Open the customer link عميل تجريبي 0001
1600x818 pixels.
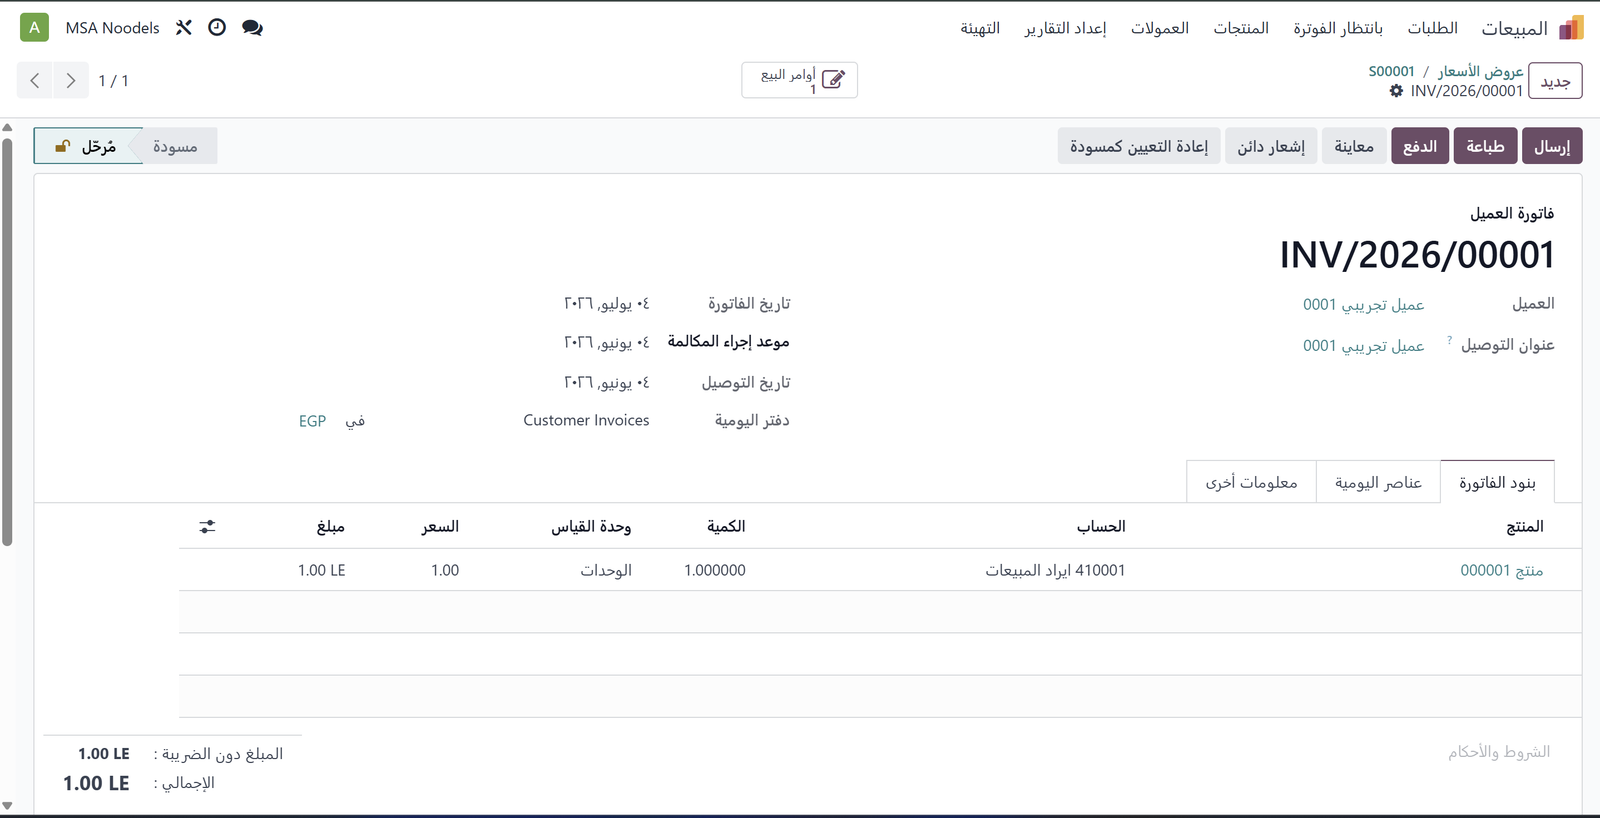[1363, 304]
